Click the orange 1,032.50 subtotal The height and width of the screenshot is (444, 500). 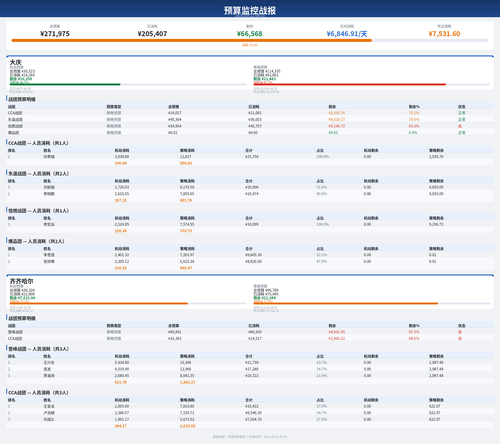tap(188, 426)
